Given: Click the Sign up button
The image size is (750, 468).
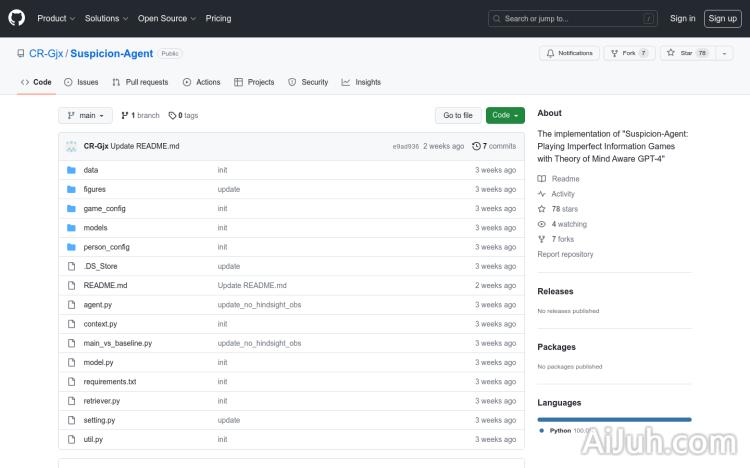Looking at the screenshot, I should [721, 18].
